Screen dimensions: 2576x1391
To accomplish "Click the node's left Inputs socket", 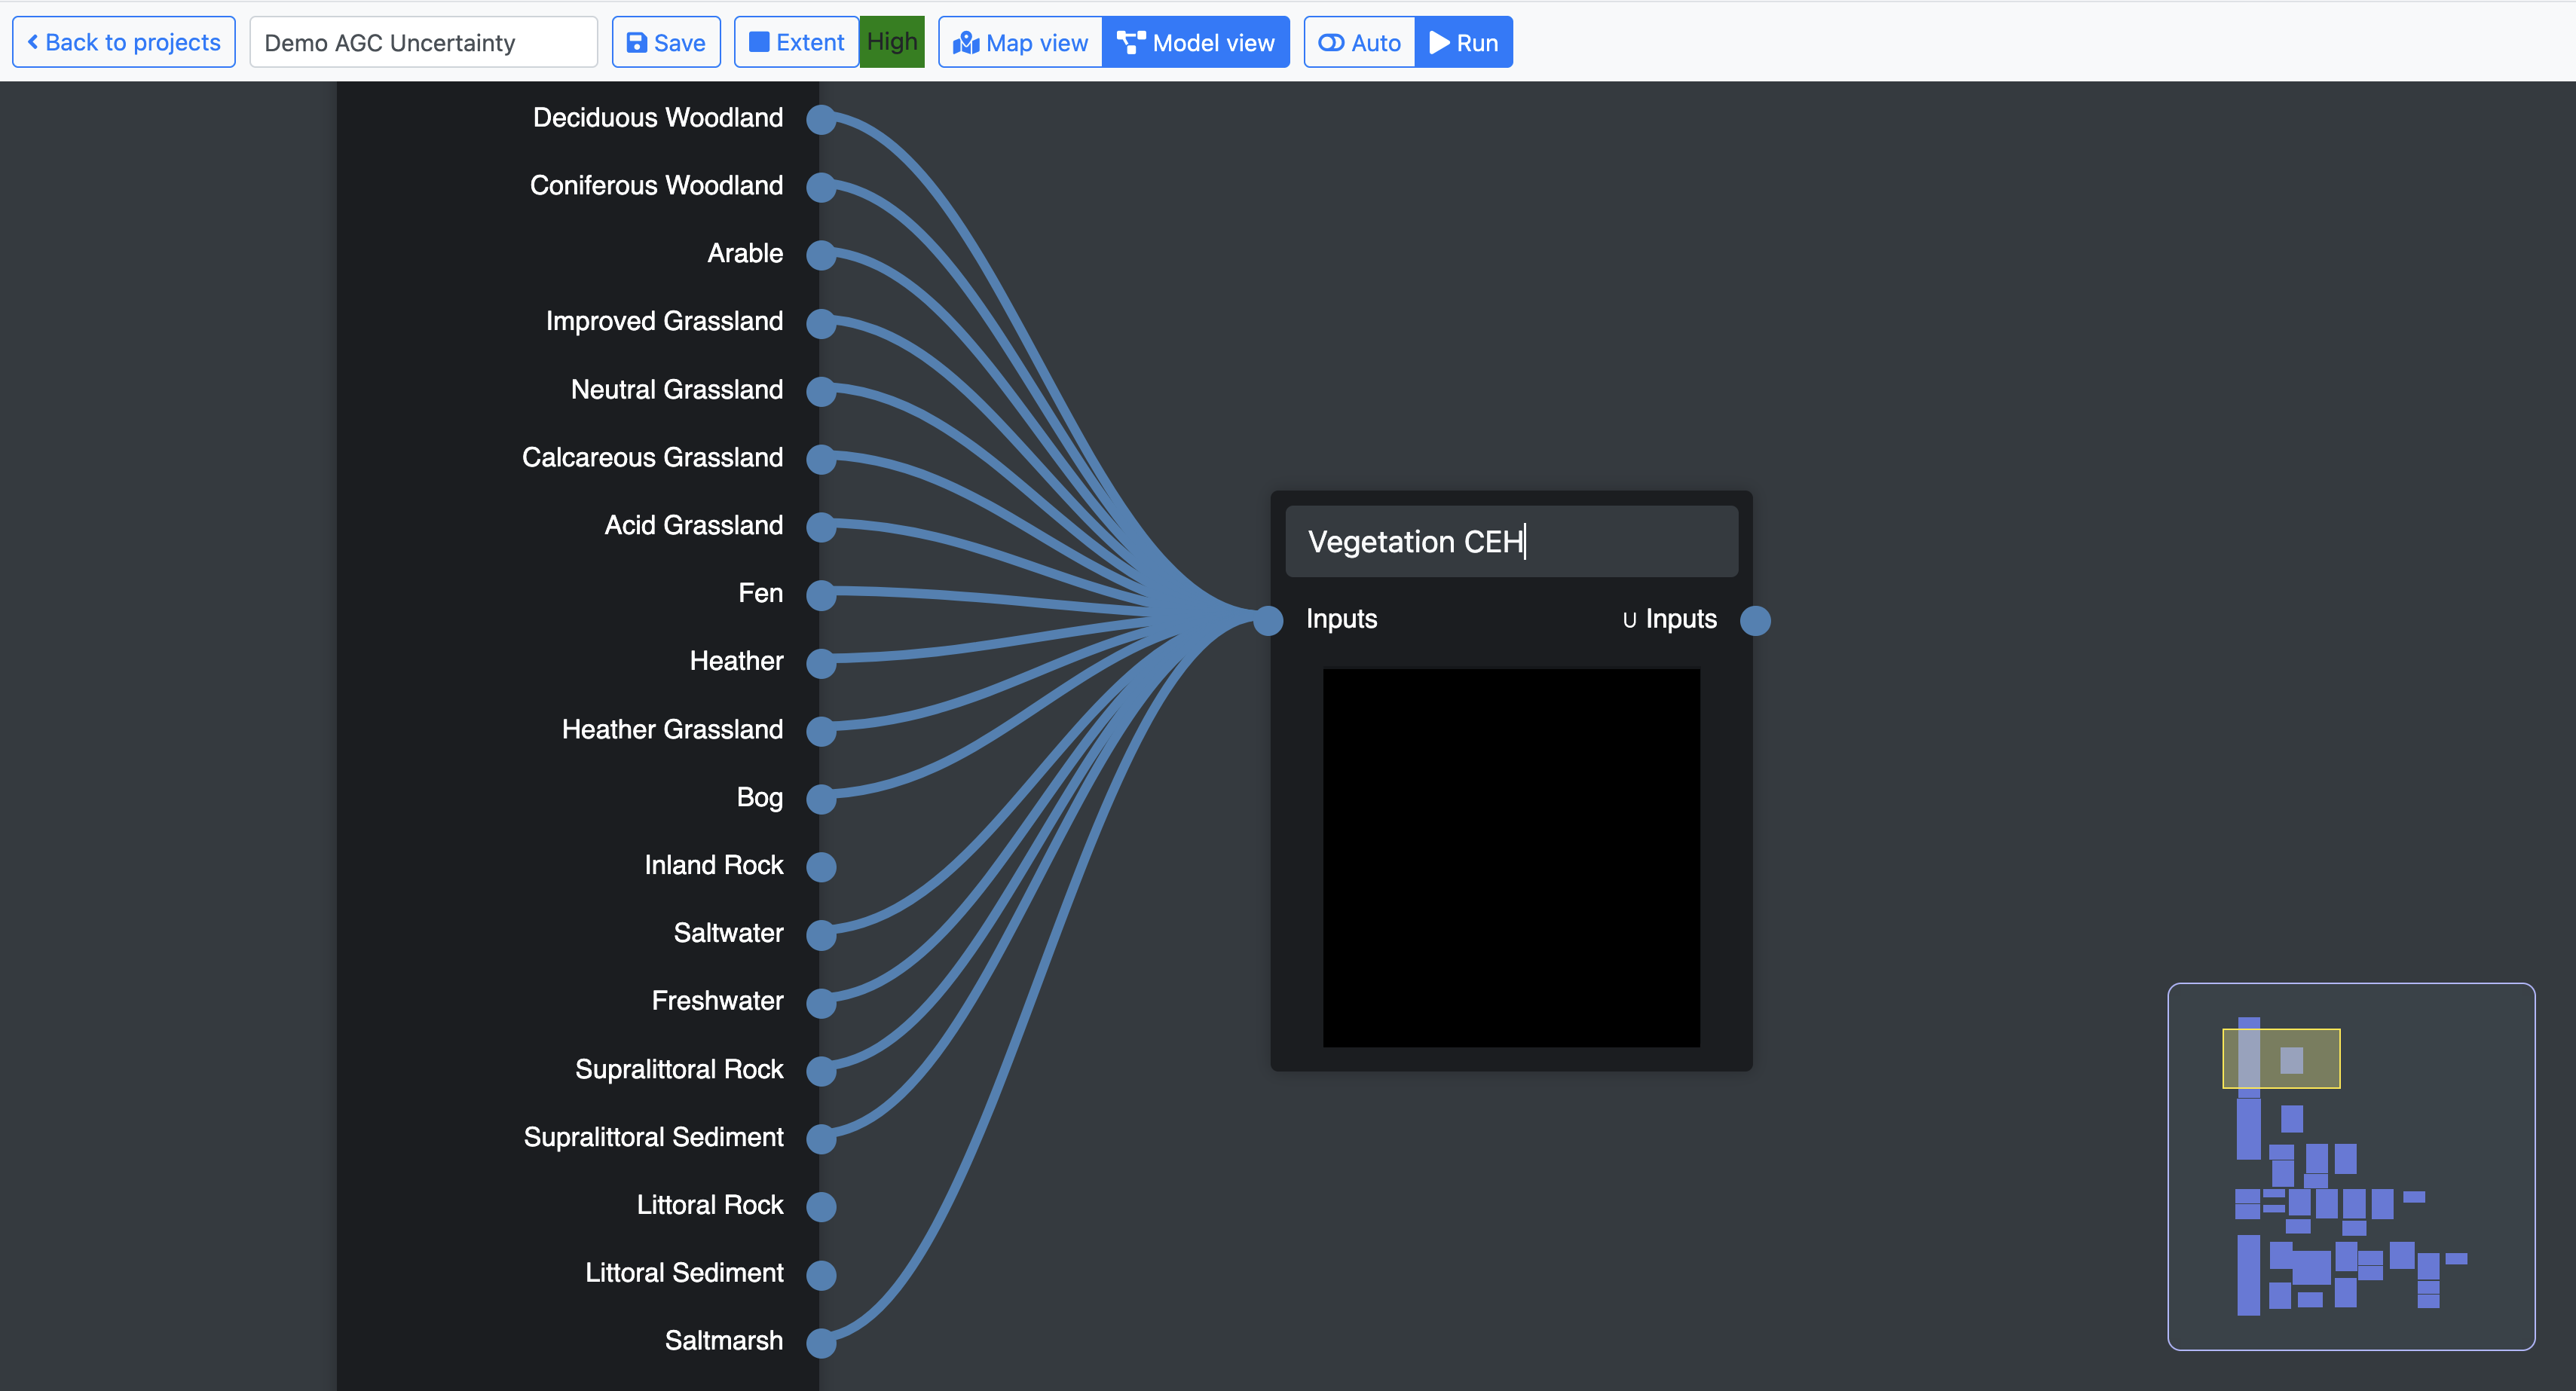I will [1268, 620].
